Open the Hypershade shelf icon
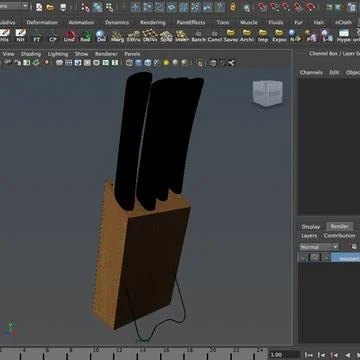This screenshot has width=360, height=360. coord(343,36)
